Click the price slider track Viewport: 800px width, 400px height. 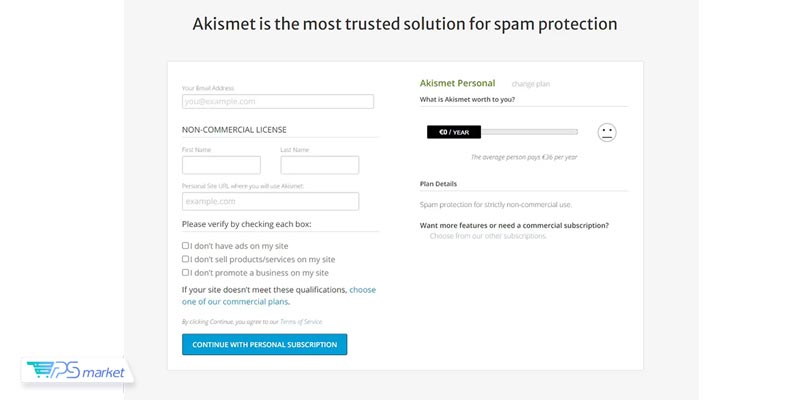coord(529,132)
